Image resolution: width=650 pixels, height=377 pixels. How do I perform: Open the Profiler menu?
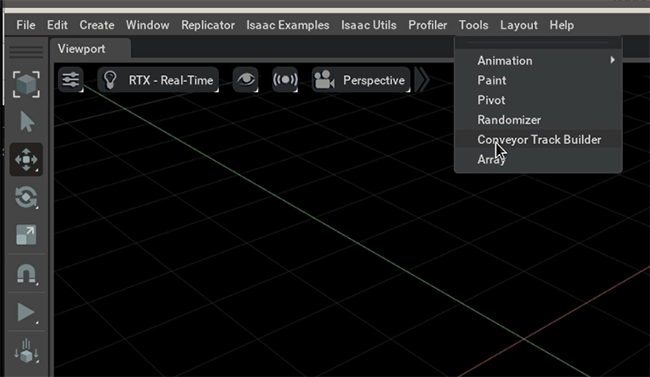427,25
